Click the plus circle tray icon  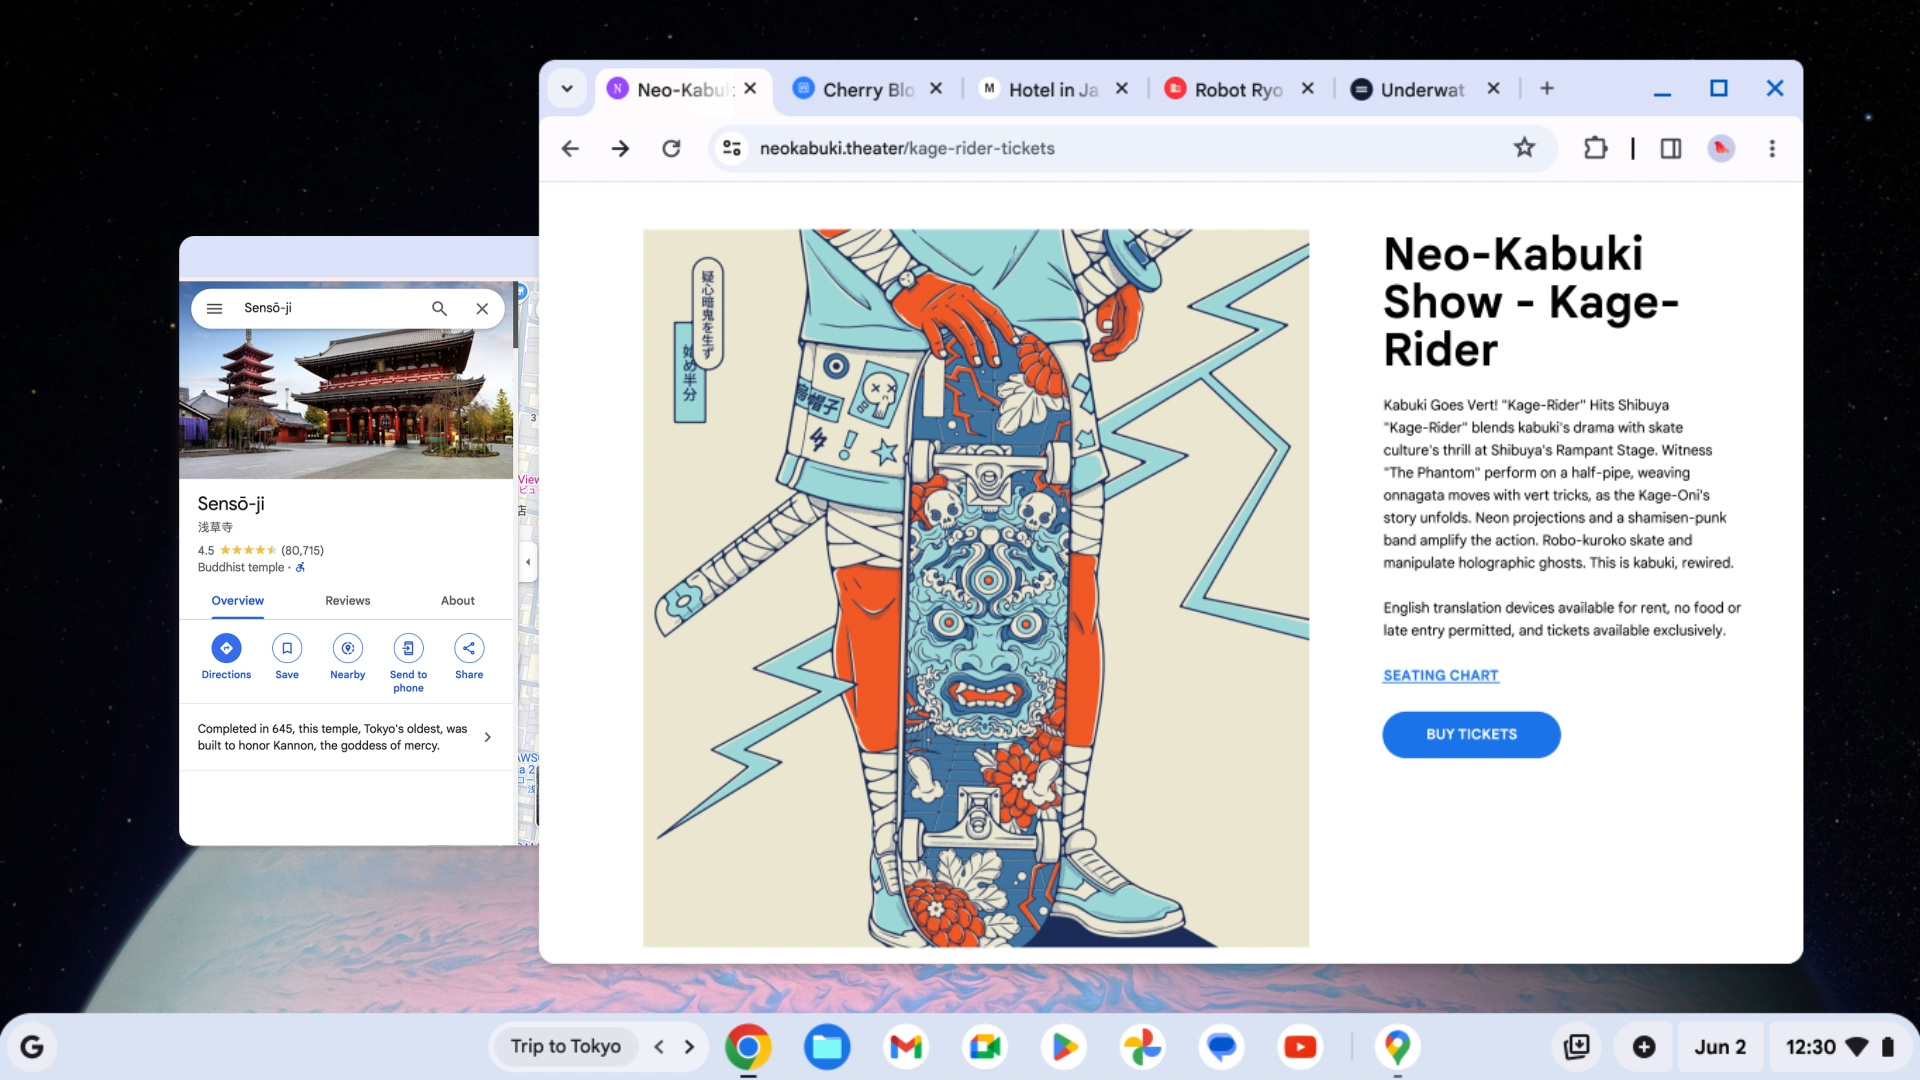tap(1644, 1047)
